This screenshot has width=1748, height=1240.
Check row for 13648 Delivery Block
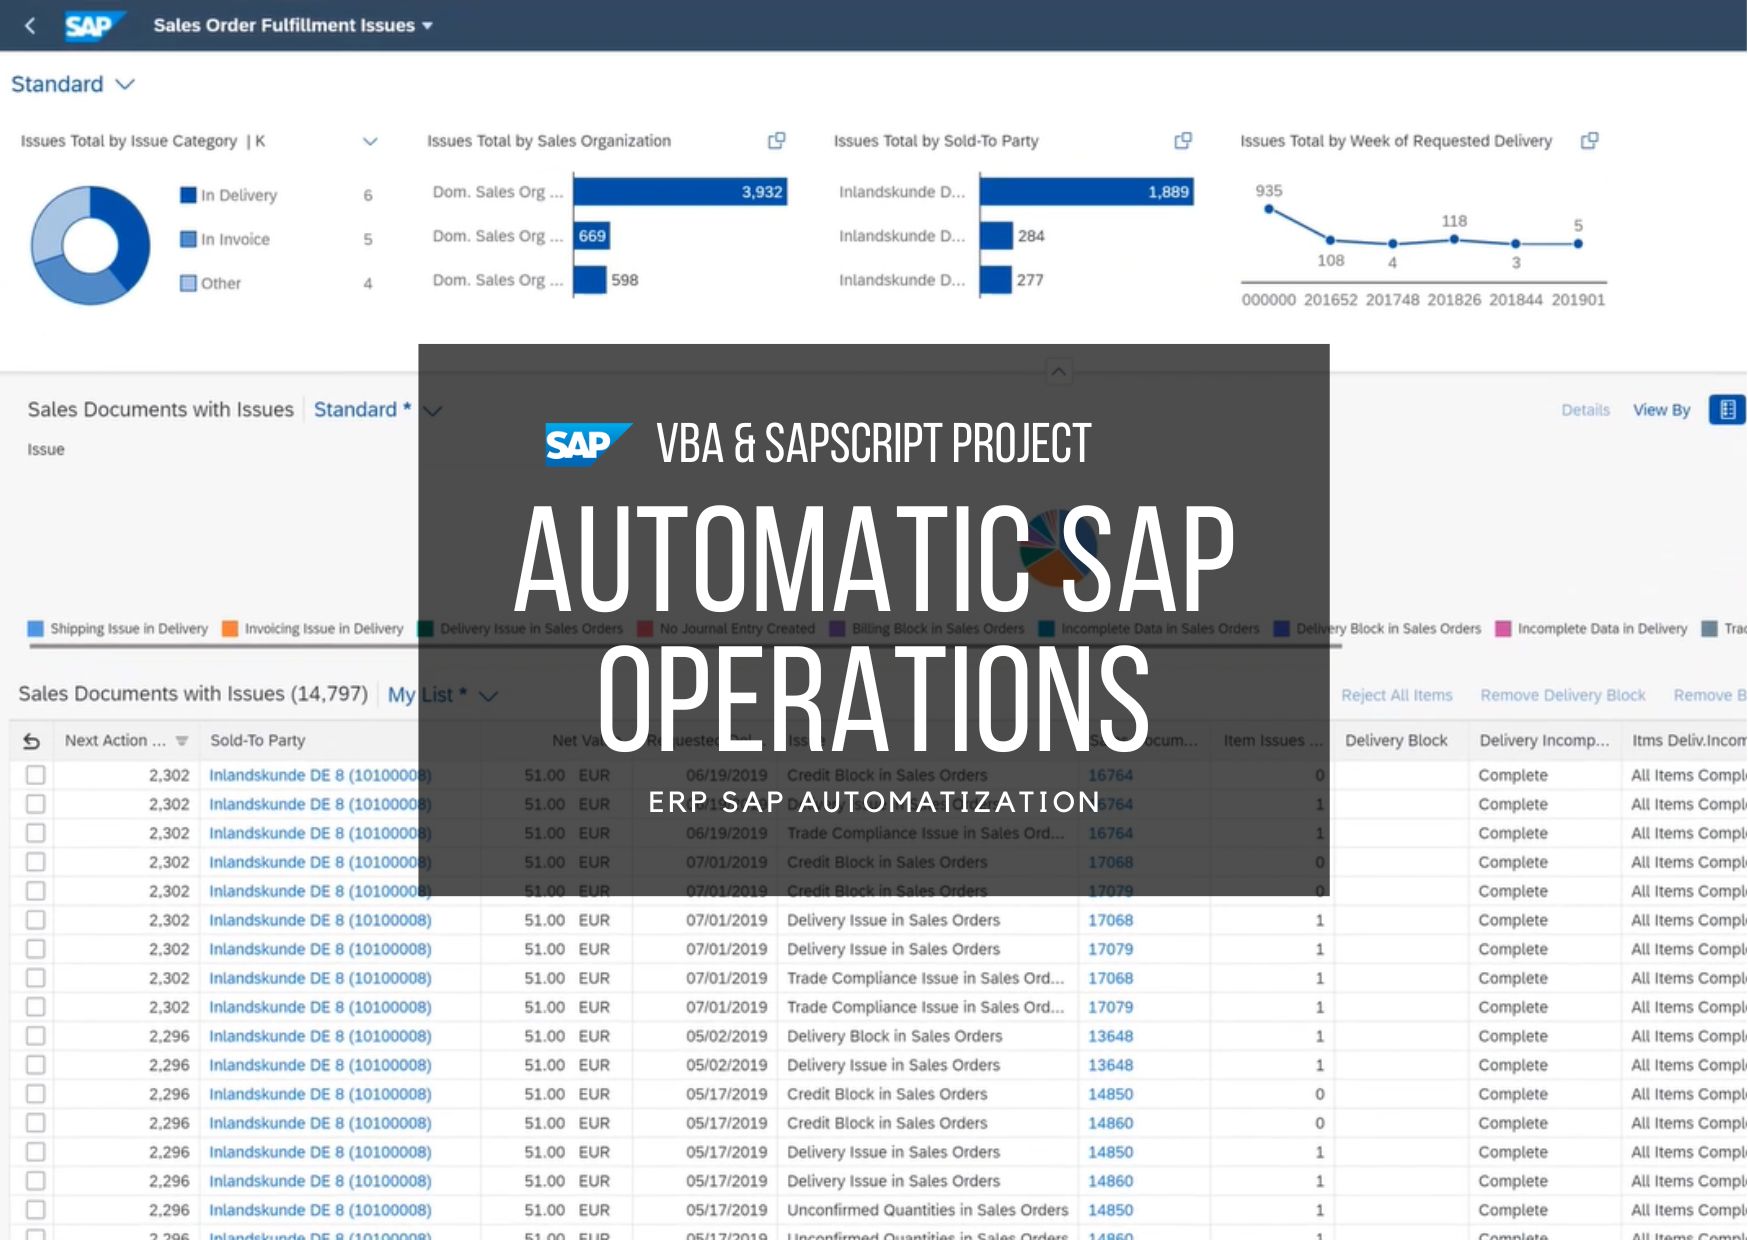35,1036
